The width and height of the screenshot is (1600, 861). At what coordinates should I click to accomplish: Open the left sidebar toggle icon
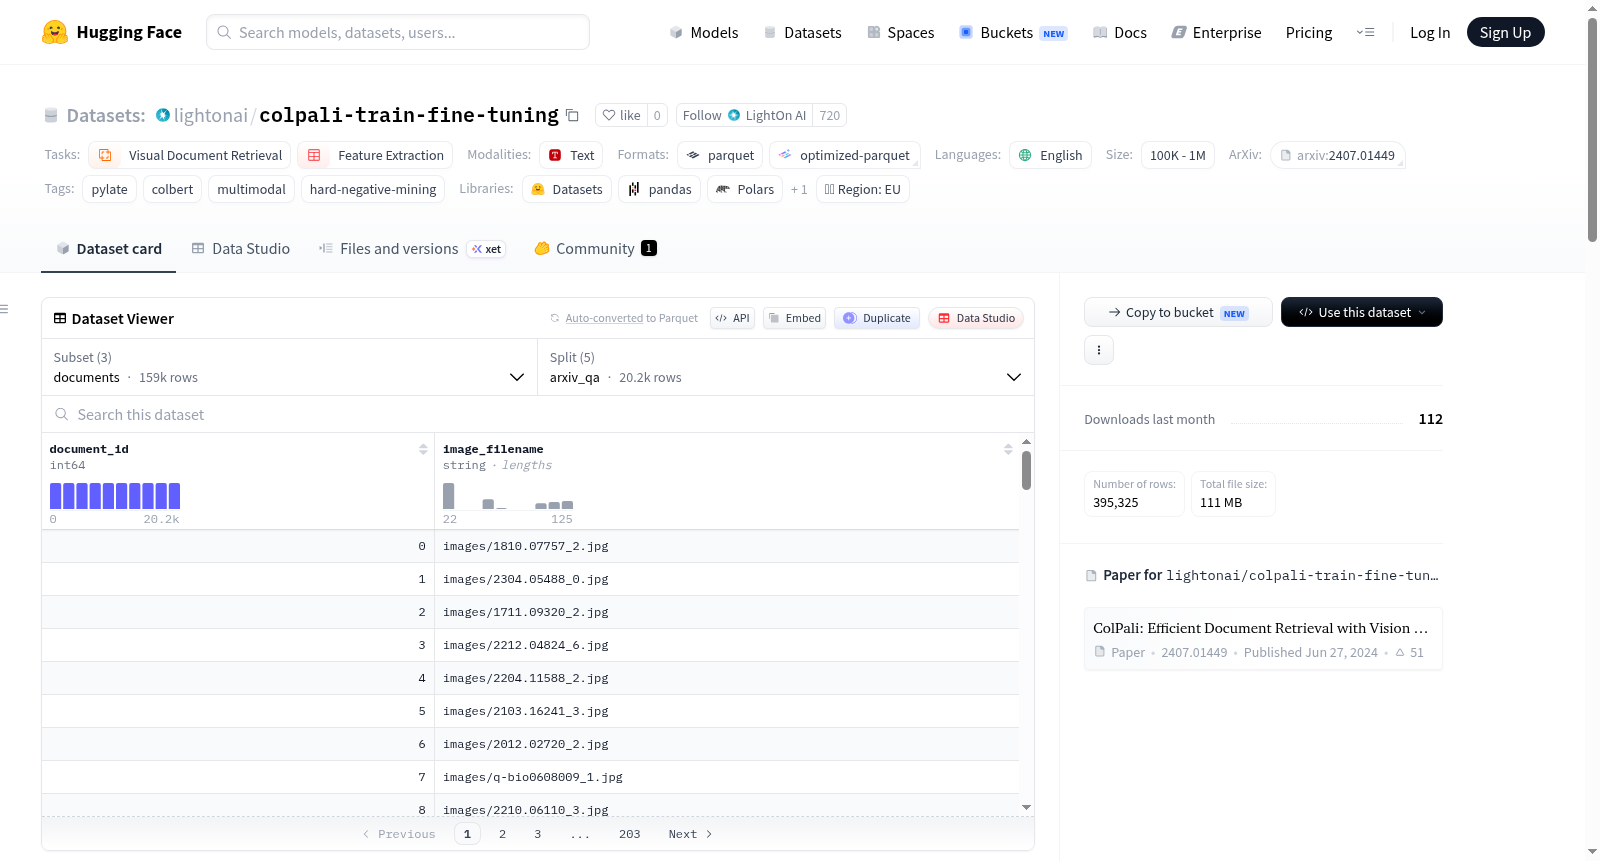tap(4, 309)
